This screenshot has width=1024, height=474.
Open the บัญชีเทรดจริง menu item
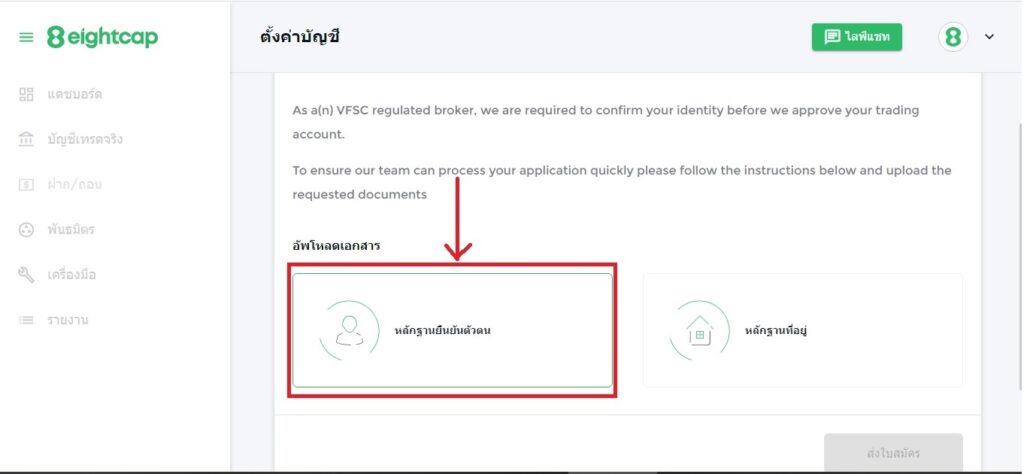point(85,139)
